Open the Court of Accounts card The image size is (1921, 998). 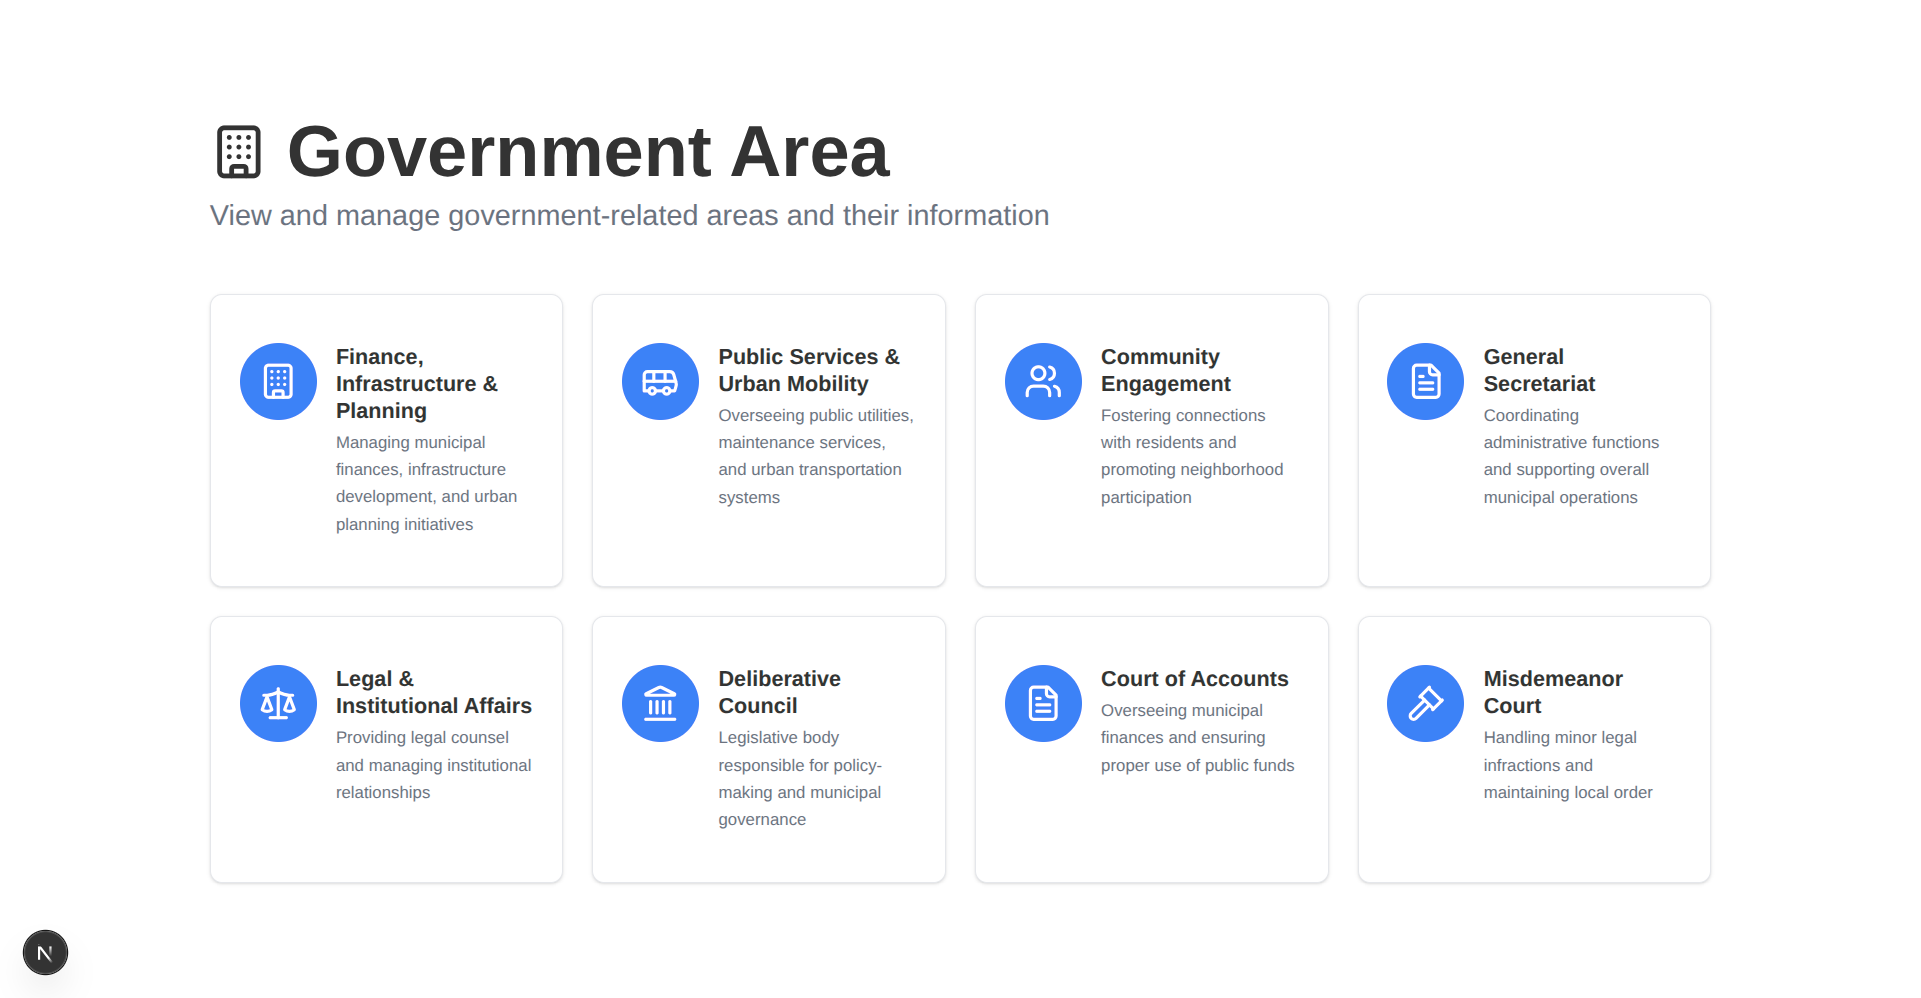[1151, 749]
